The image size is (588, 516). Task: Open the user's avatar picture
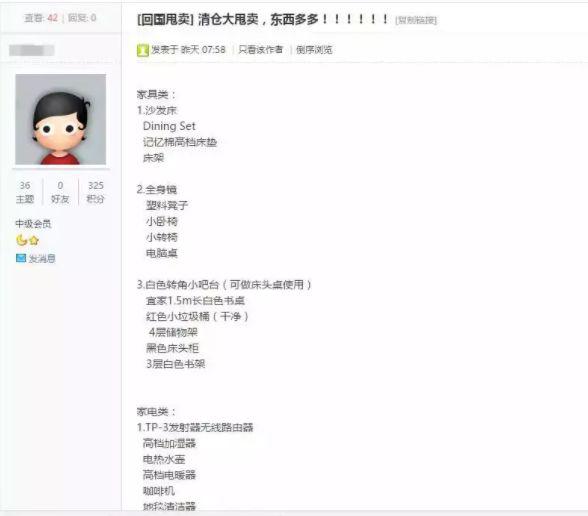[60, 119]
